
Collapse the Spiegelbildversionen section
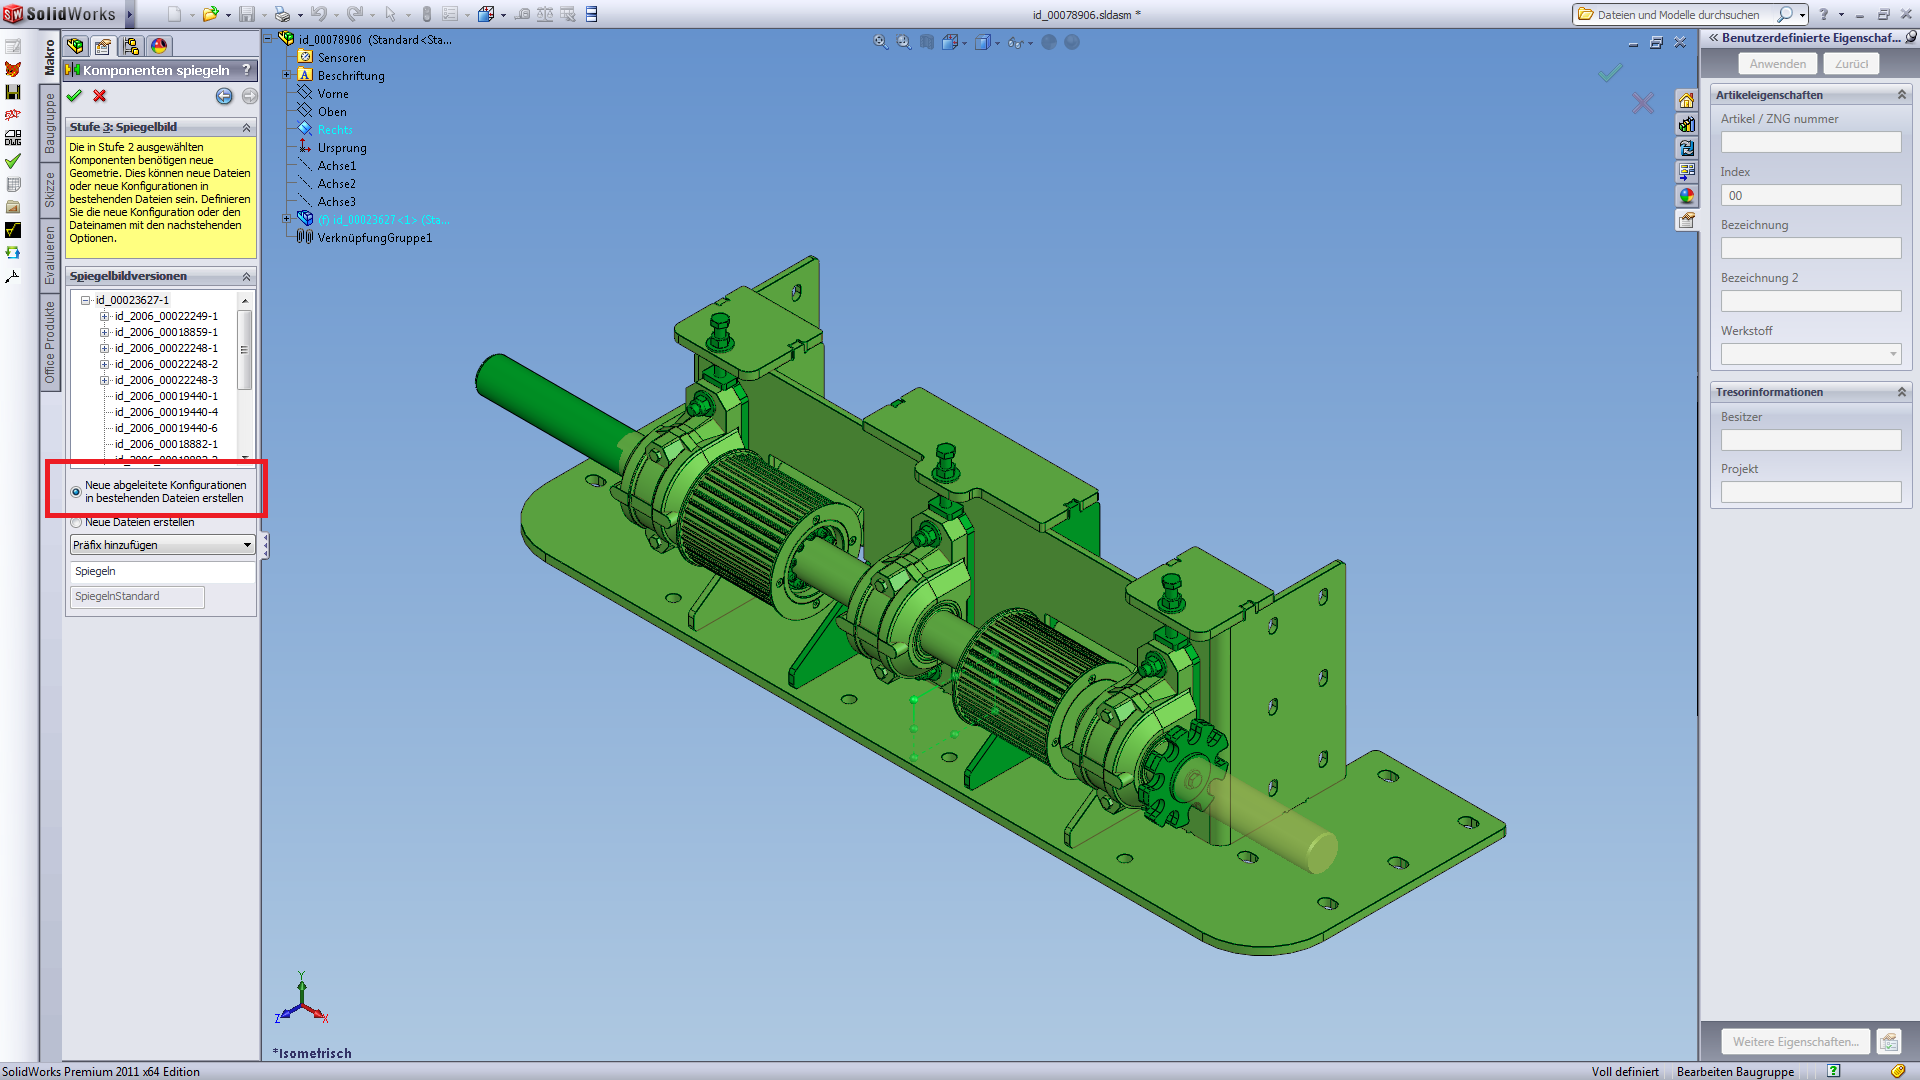(246, 276)
